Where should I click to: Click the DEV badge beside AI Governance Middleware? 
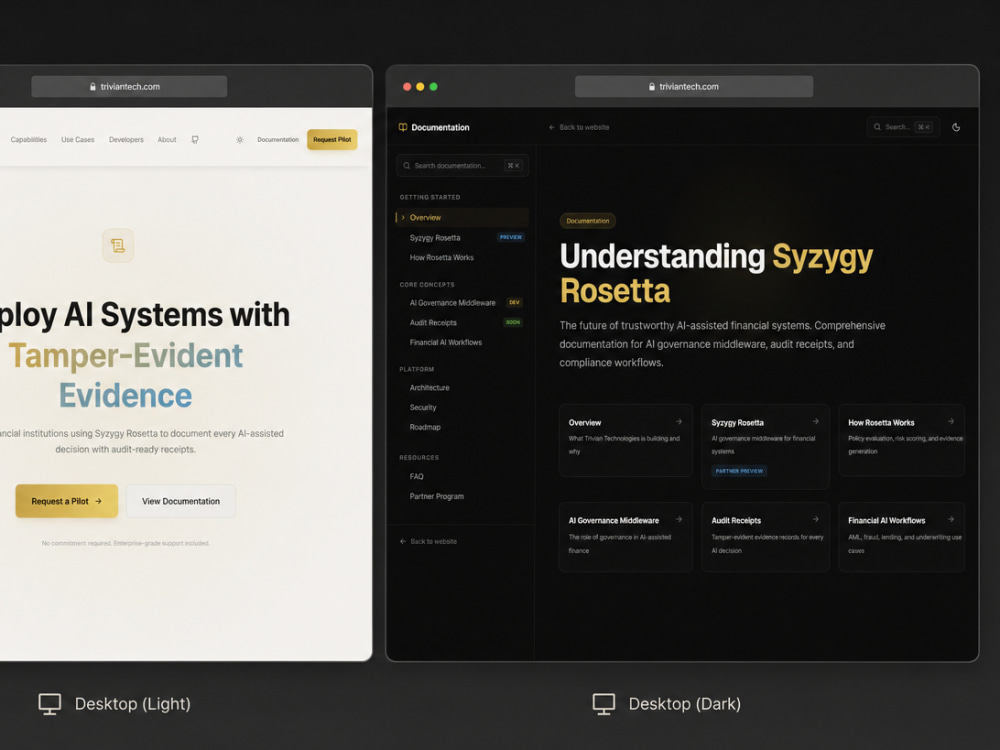point(514,302)
